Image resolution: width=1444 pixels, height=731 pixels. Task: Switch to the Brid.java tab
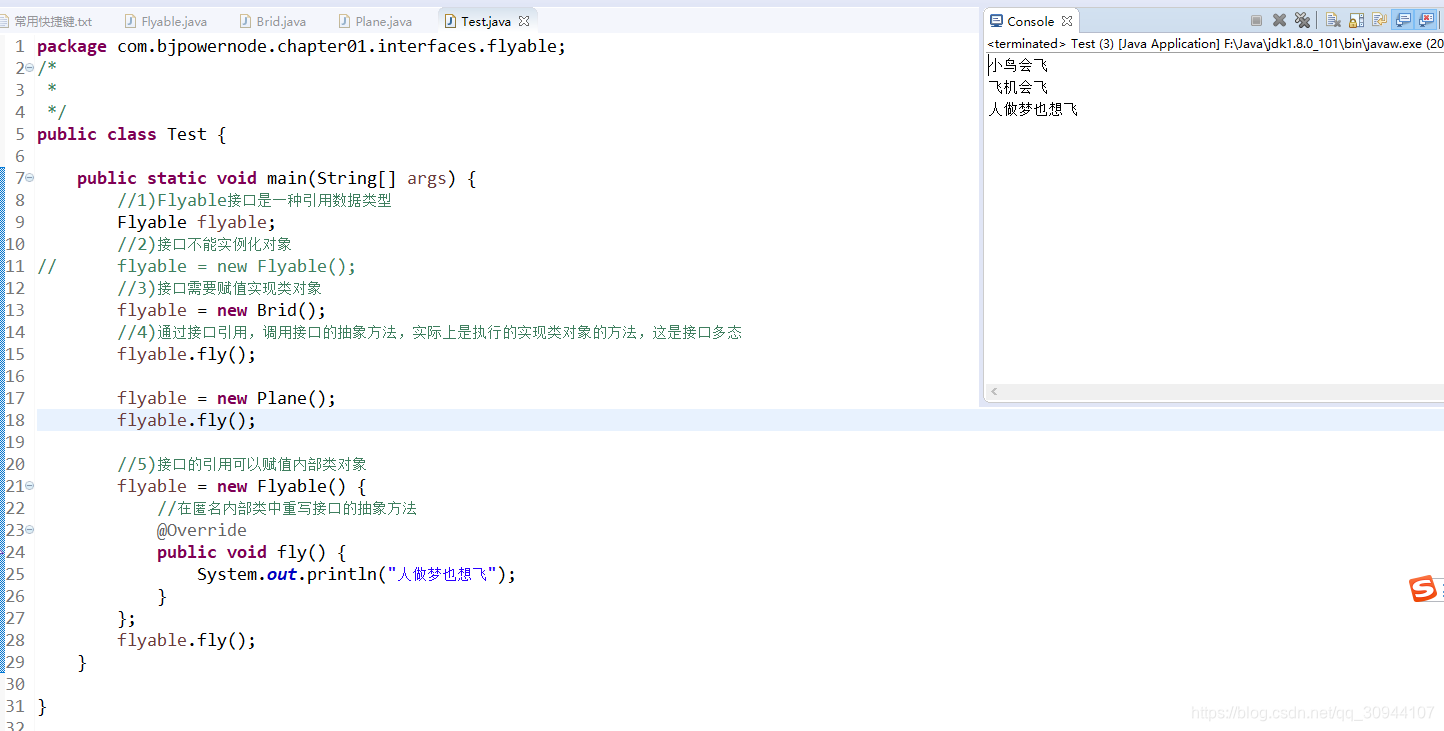(x=273, y=21)
